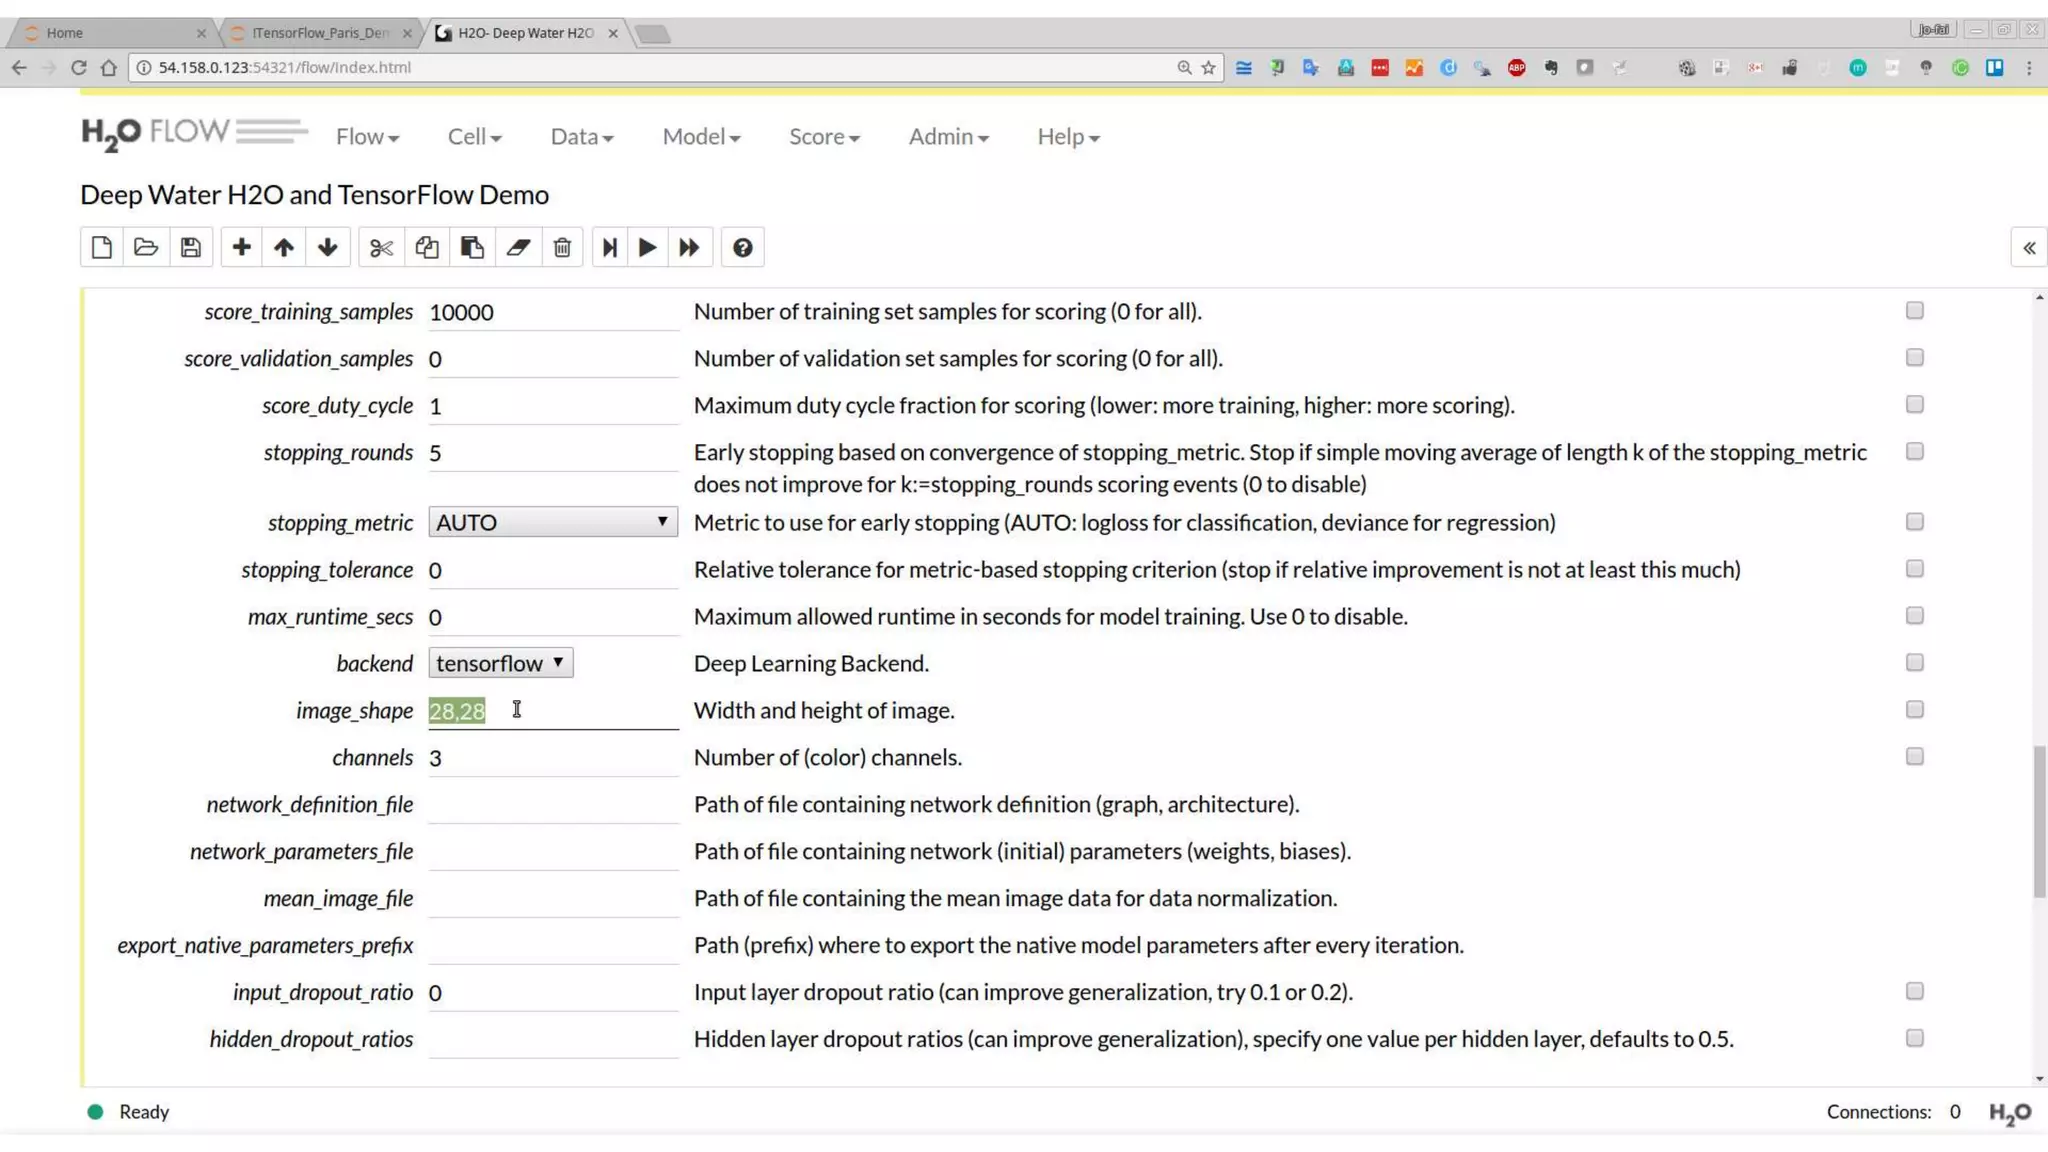Run all cells with fast-forward icon

click(689, 247)
